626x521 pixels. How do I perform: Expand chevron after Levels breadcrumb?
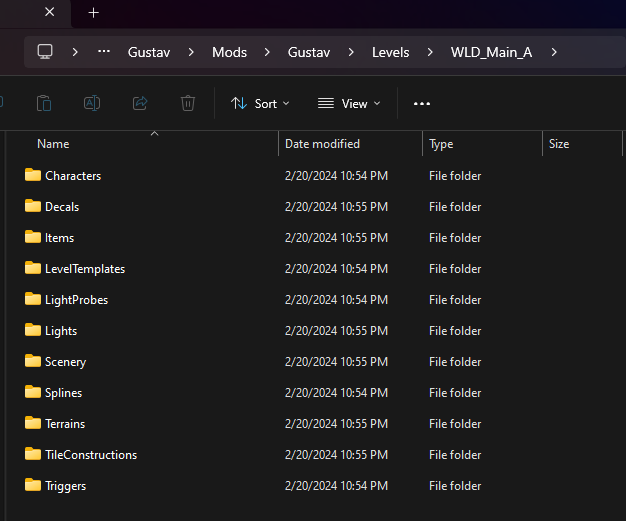pos(430,52)
